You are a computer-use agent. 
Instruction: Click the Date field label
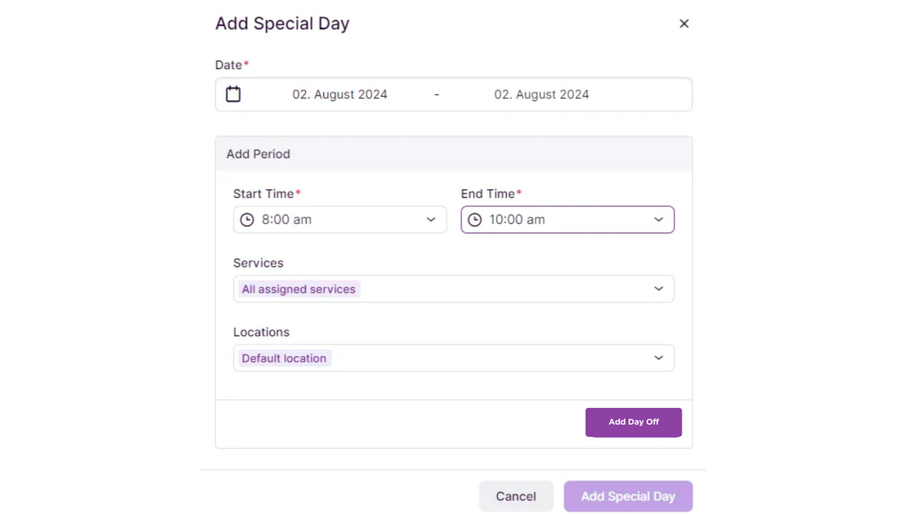click(x=229, y=65)
